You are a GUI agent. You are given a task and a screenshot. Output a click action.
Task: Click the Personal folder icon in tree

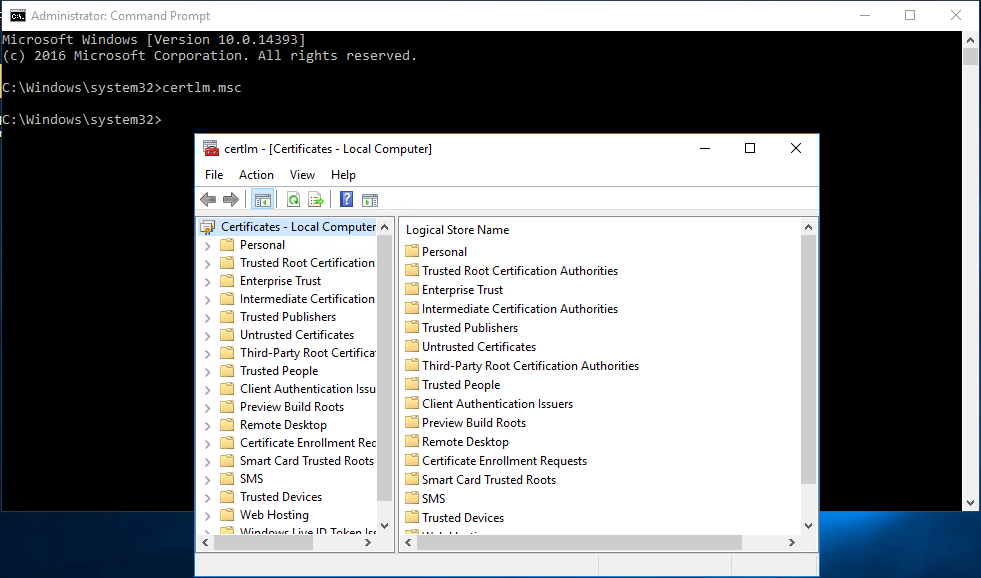click(227, 245)
